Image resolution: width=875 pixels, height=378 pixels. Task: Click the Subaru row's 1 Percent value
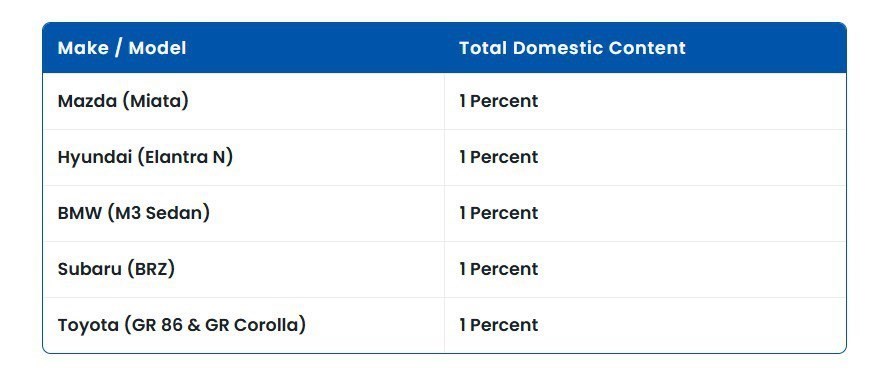pyautogui.click(x=499, y=269)
